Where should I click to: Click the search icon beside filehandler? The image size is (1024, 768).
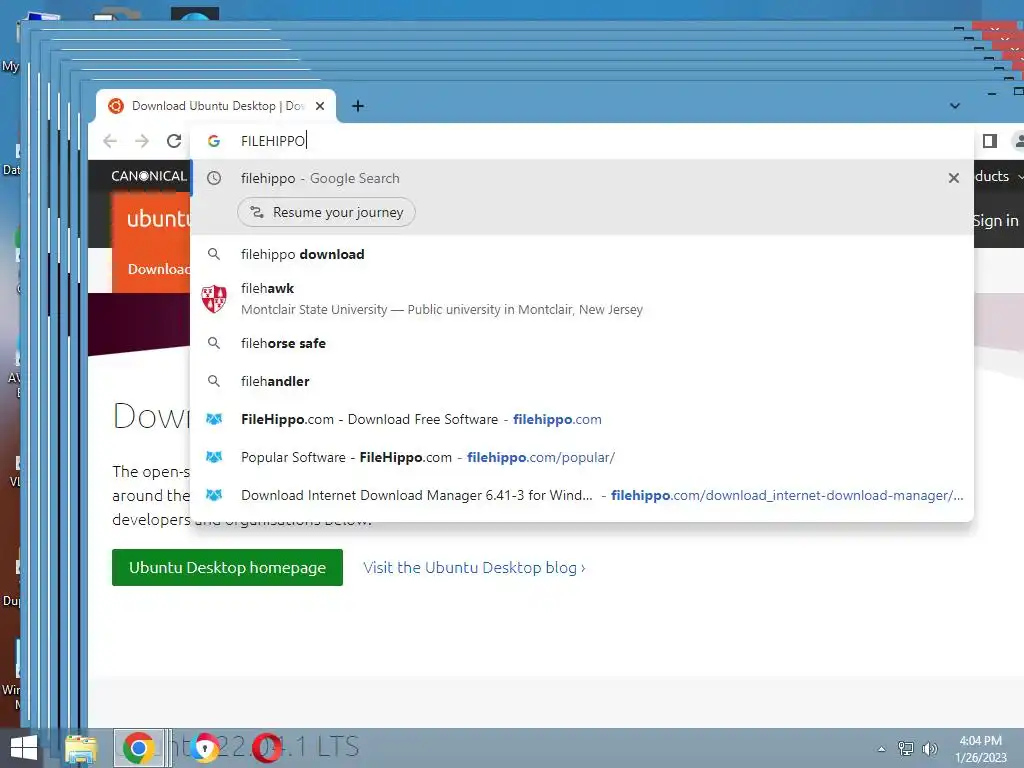[214, 381]
